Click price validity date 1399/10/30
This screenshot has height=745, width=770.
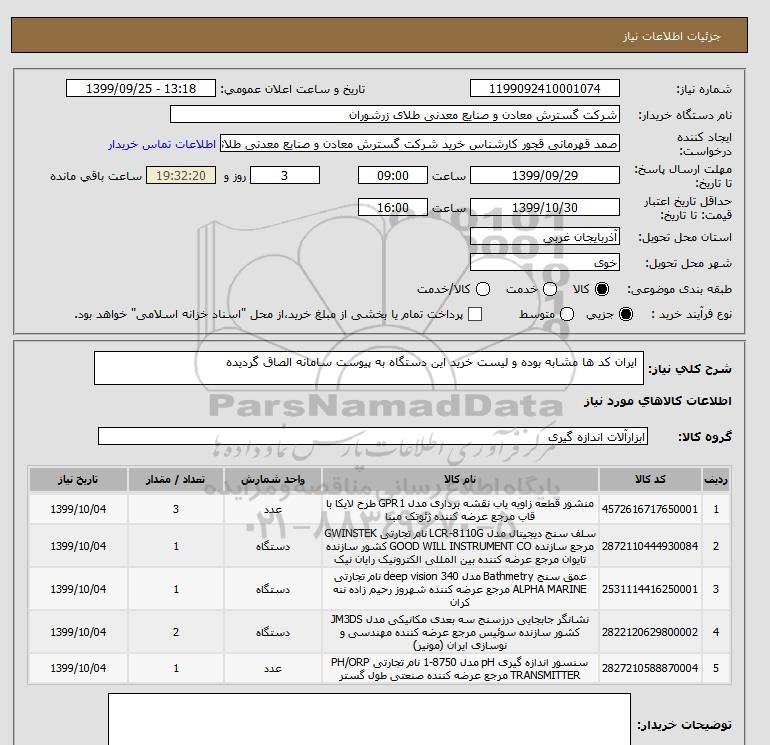pyautogui.click(x=545, y=207)
